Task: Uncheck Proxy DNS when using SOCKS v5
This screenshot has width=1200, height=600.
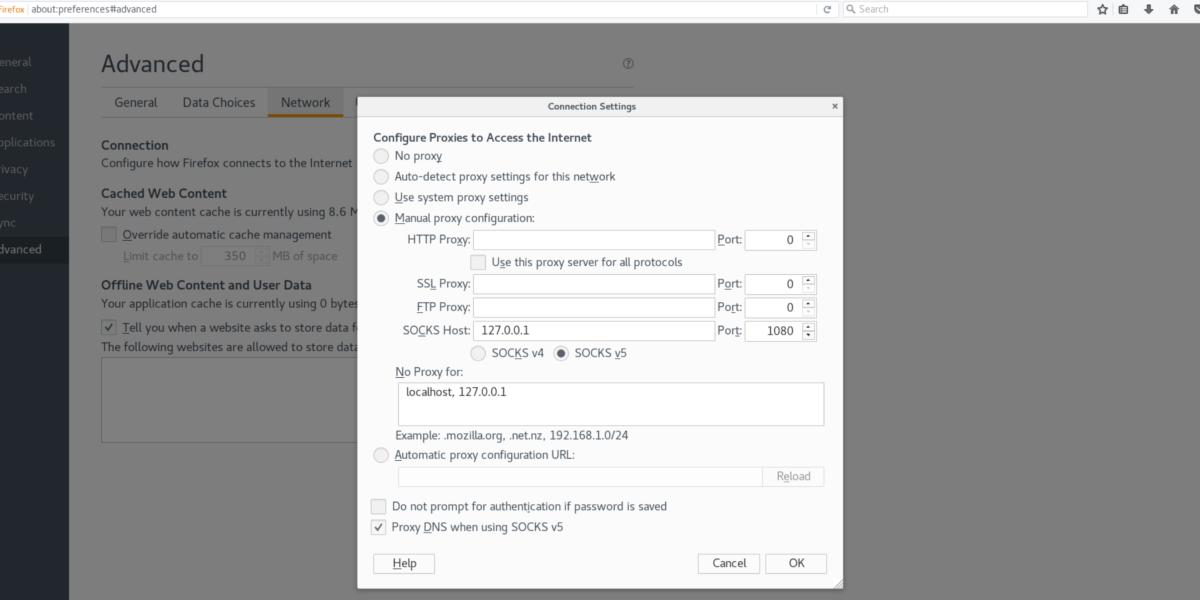Action: 378,527
